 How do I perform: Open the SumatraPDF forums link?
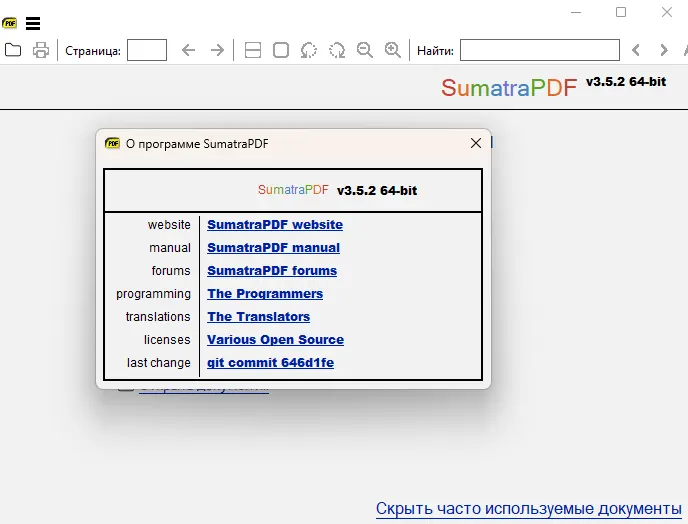point(272,271)
